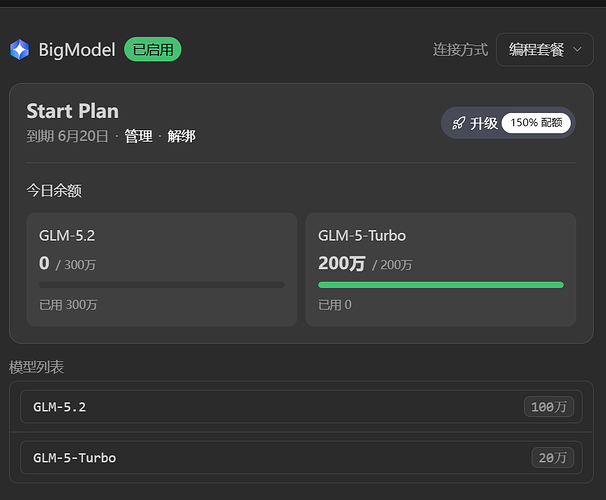
Task: Click the 已用 300万 usage text
Action: point(68,305)
